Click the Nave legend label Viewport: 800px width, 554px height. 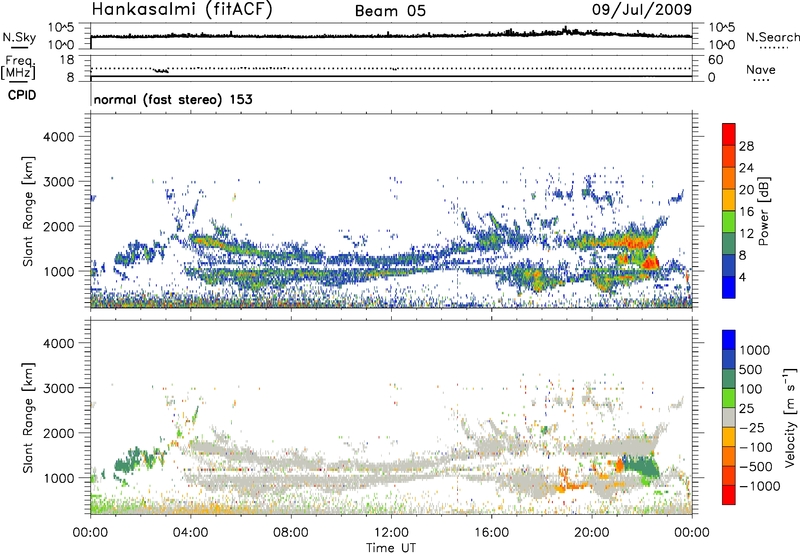pyautogui.click(x=761, y=69)
